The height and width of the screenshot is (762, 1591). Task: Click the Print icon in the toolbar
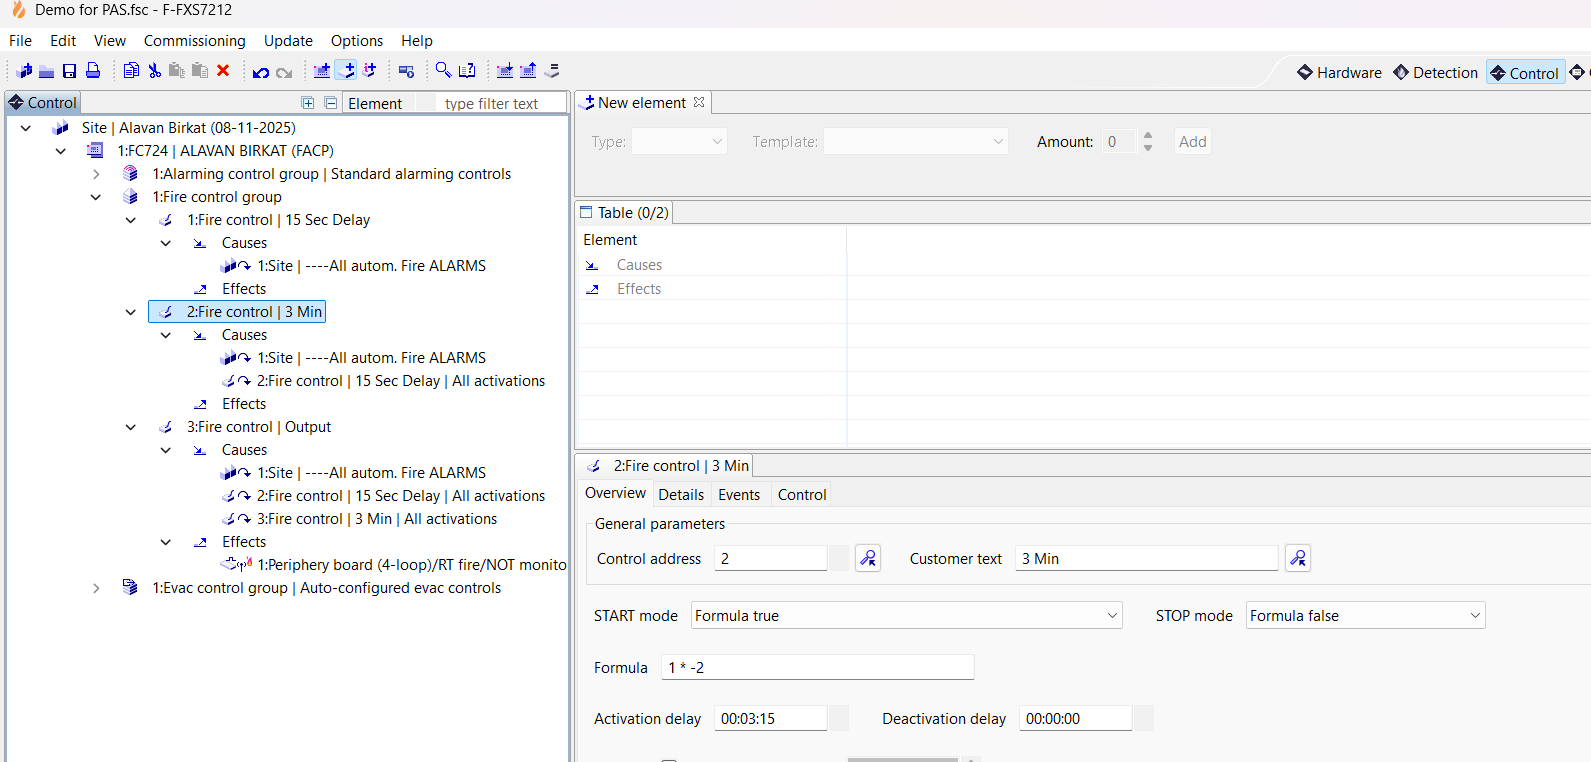point(93,71)
